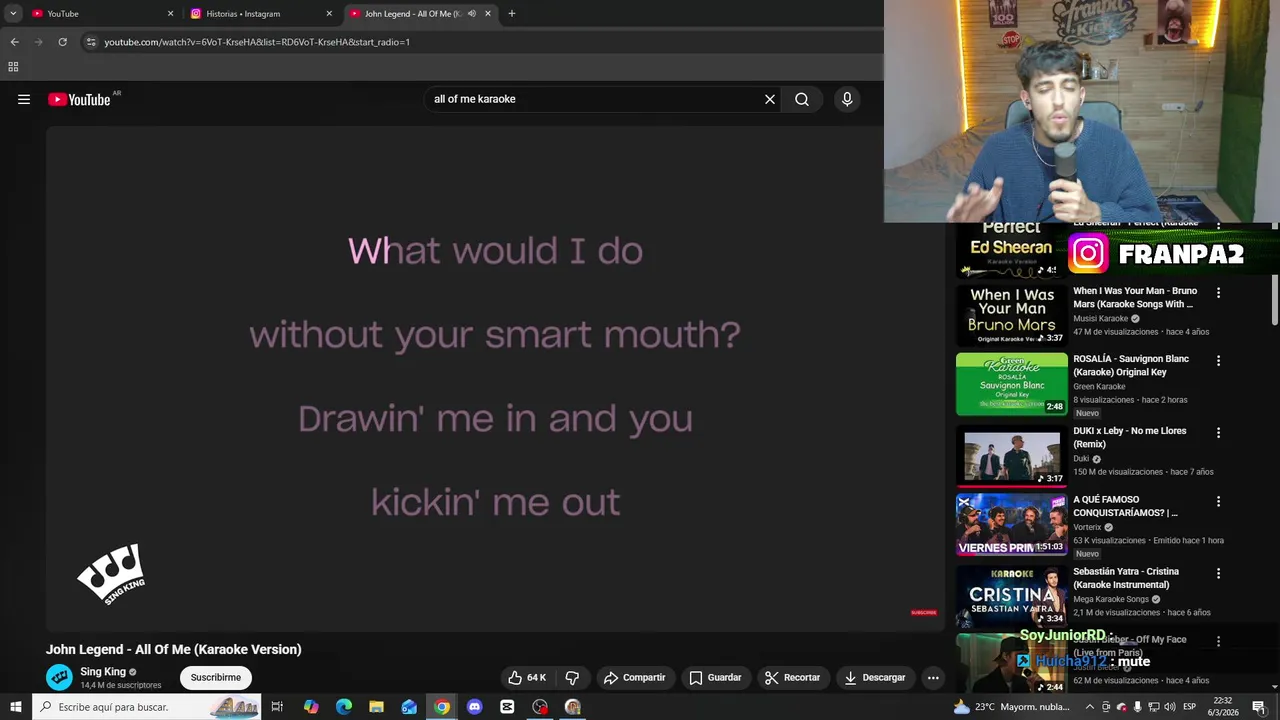Open the browser apps grid icon
1280x720 pixels.
[x=13, y=67]
